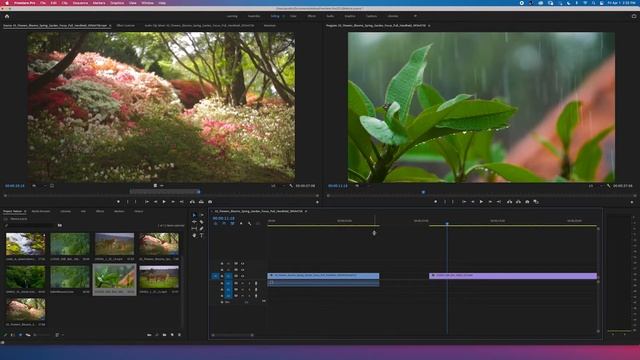Open the Home screen icon
The height and width of the screenshot is (360, 640).
click(x=7, y=16)
